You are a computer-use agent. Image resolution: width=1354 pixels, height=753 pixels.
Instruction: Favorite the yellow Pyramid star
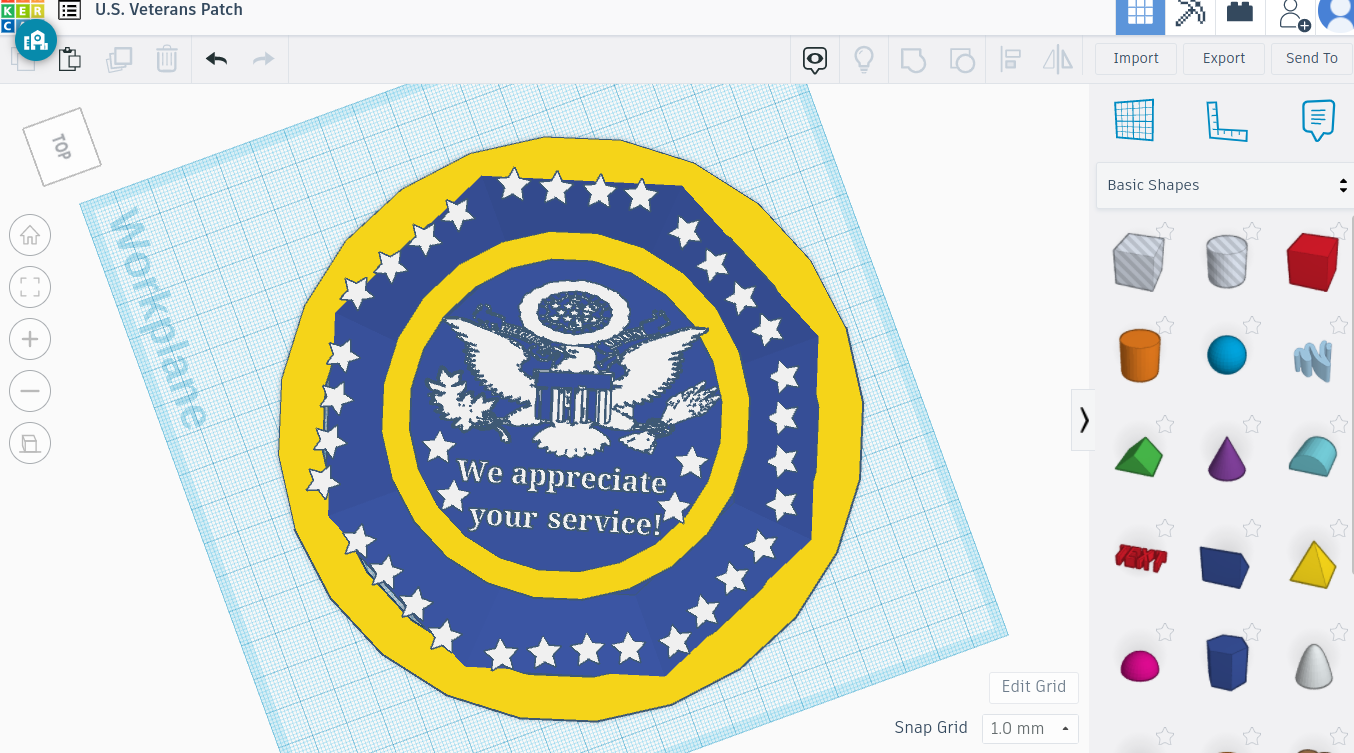click(1339, 528)
